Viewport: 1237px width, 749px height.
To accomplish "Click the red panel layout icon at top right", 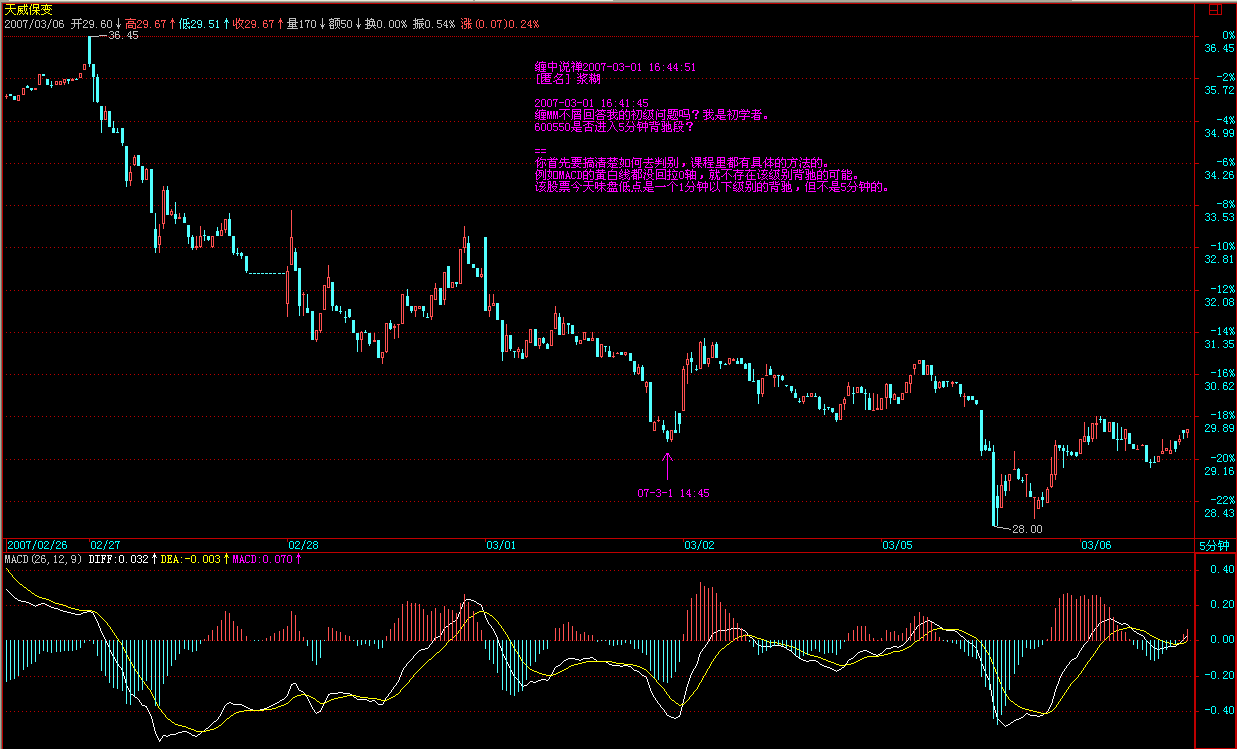I will coord(1215,10).
